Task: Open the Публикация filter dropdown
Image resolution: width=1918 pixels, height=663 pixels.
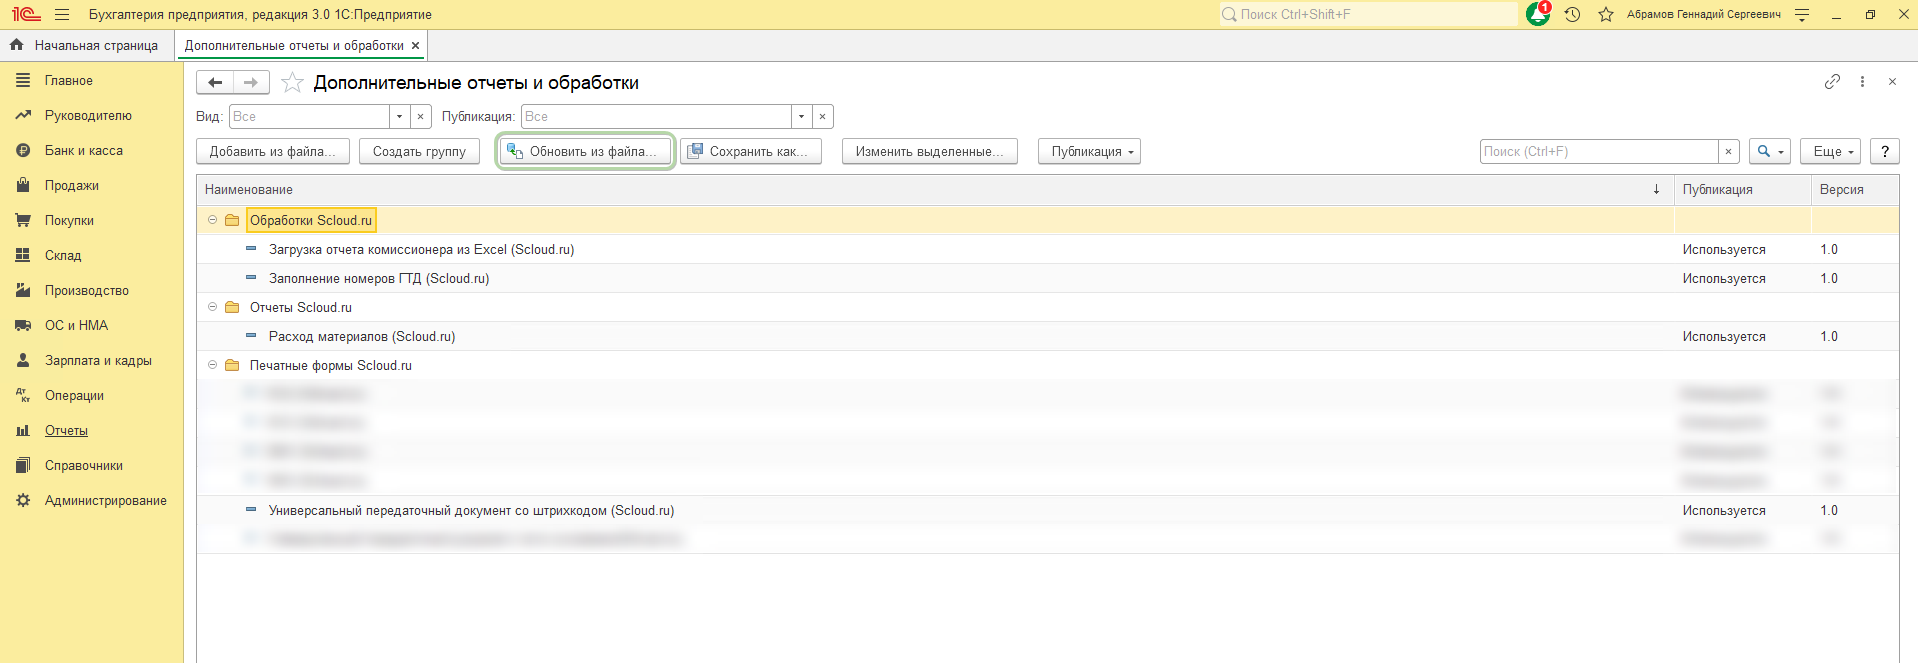Action: point(801,117)
